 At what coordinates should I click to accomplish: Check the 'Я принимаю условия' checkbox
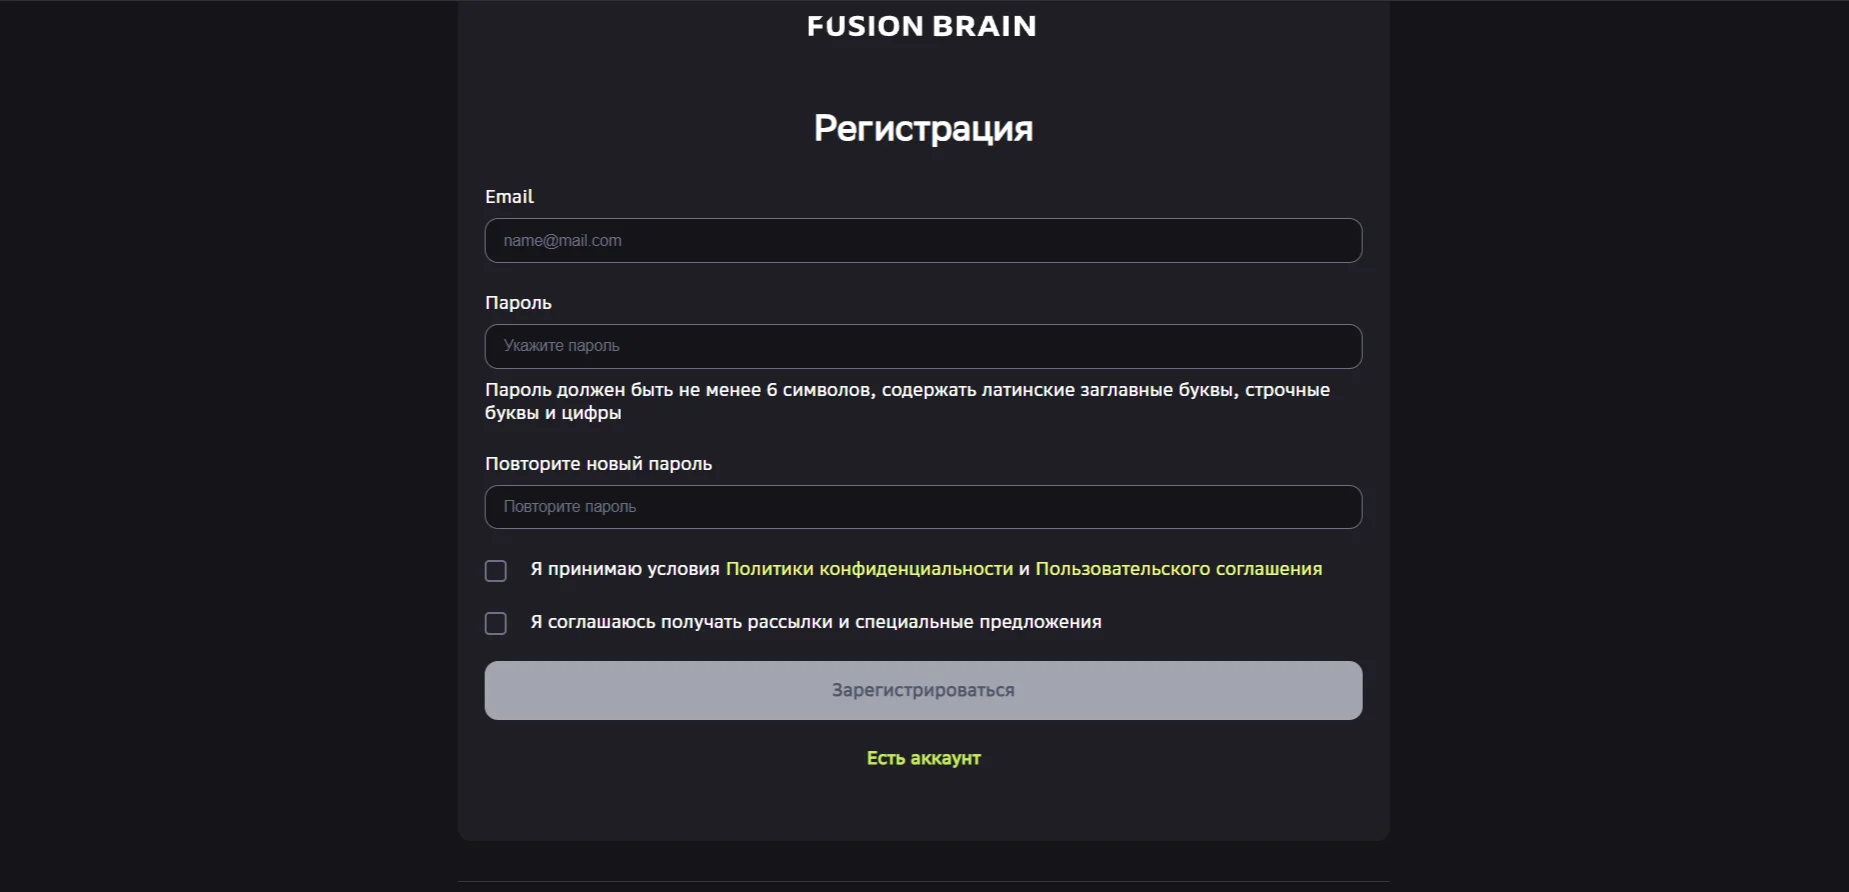pyautogui.click(x=496, y=571)
